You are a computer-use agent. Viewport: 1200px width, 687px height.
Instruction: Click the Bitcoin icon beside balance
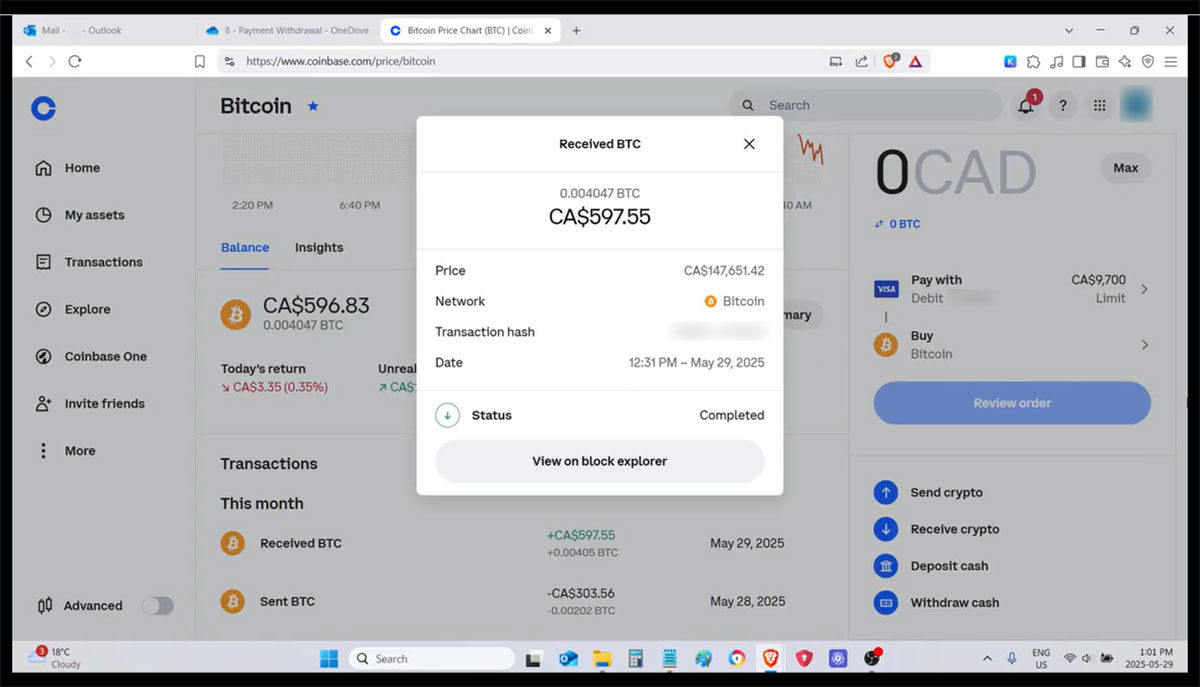click(x=236, y=313)
